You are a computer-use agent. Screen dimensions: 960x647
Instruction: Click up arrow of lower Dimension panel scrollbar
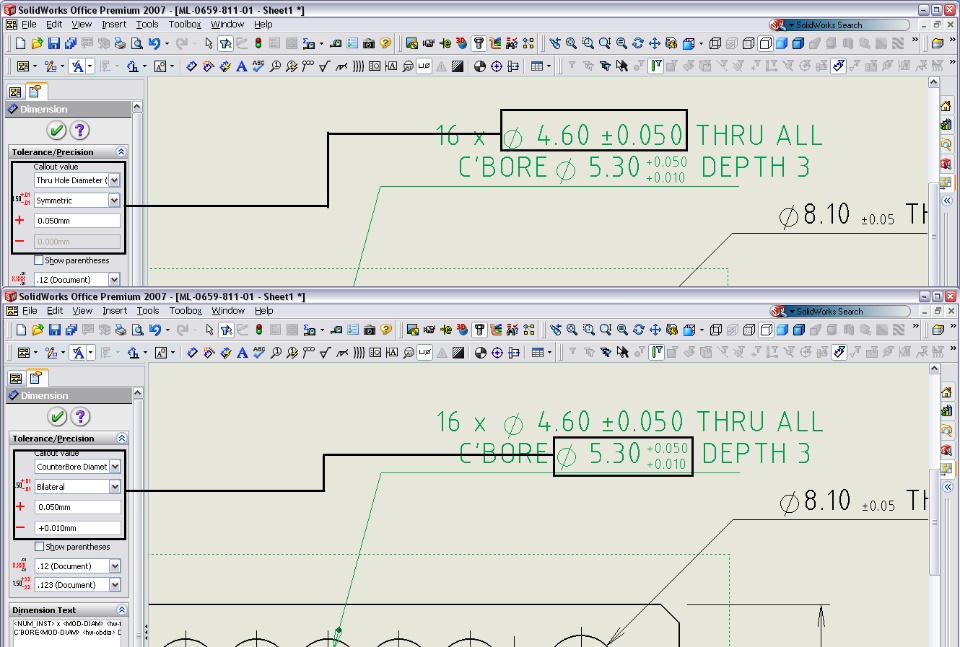click(138, 392)
